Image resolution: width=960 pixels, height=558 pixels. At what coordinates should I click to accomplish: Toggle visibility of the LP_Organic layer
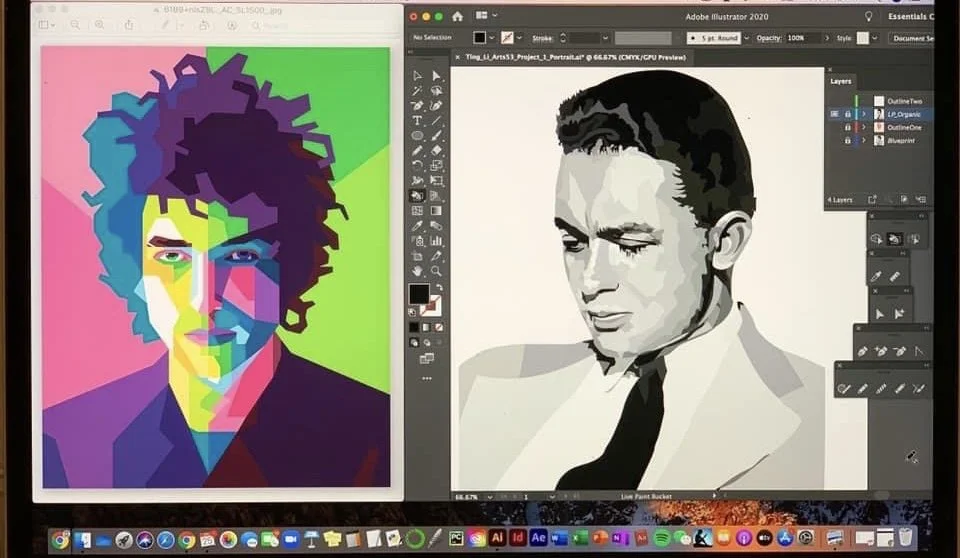pyautogui.click(x=834, y=114)
